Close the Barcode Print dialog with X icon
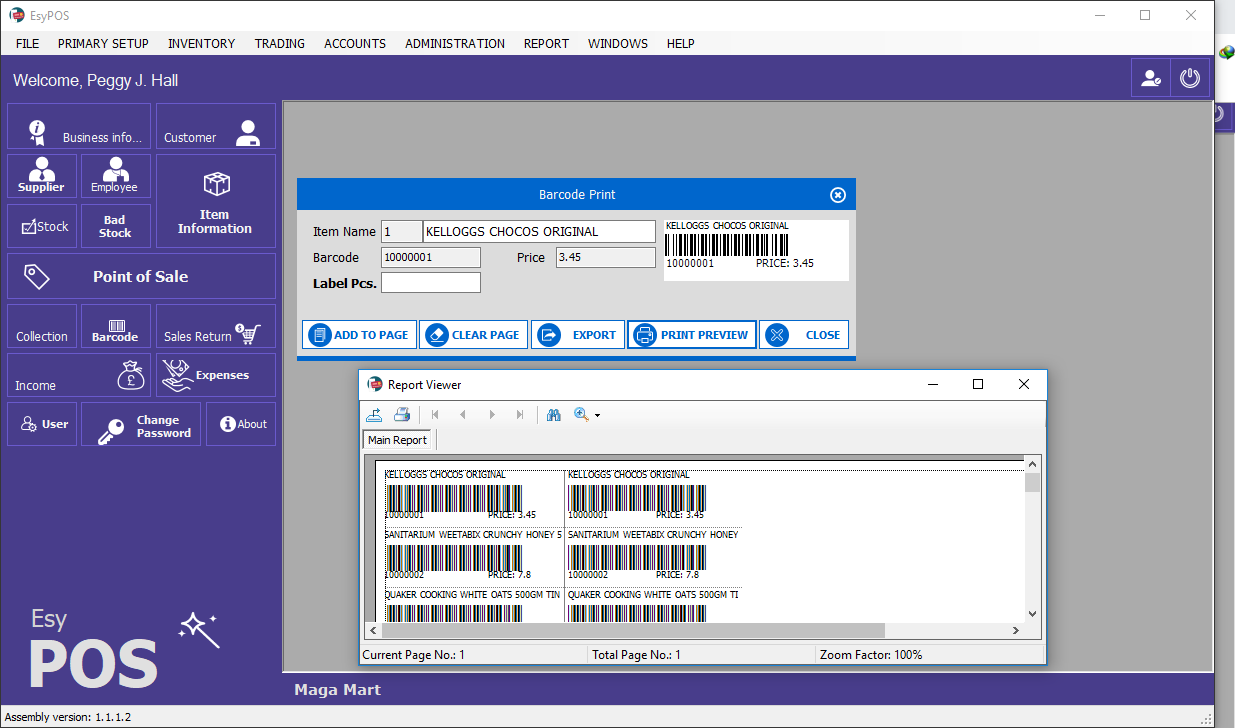The height and width of the screenshot is (728, 1235). tap(838, 195)
